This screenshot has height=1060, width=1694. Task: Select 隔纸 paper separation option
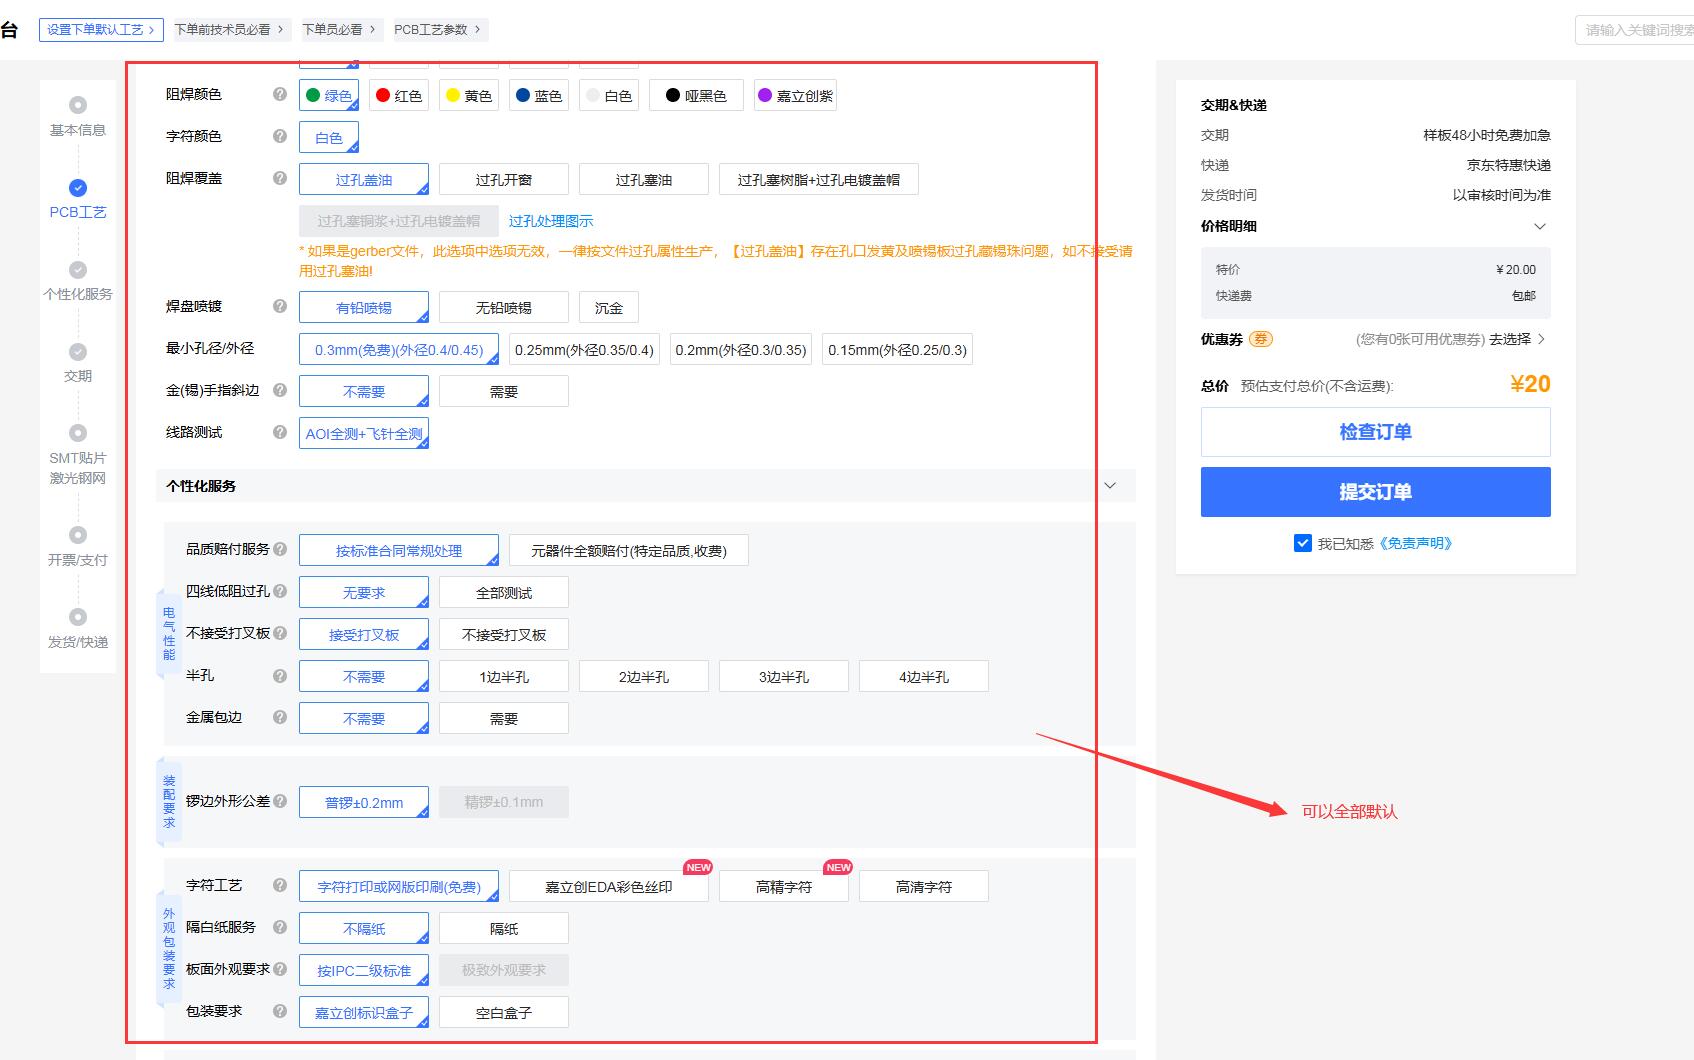click(x=504, y=929)
